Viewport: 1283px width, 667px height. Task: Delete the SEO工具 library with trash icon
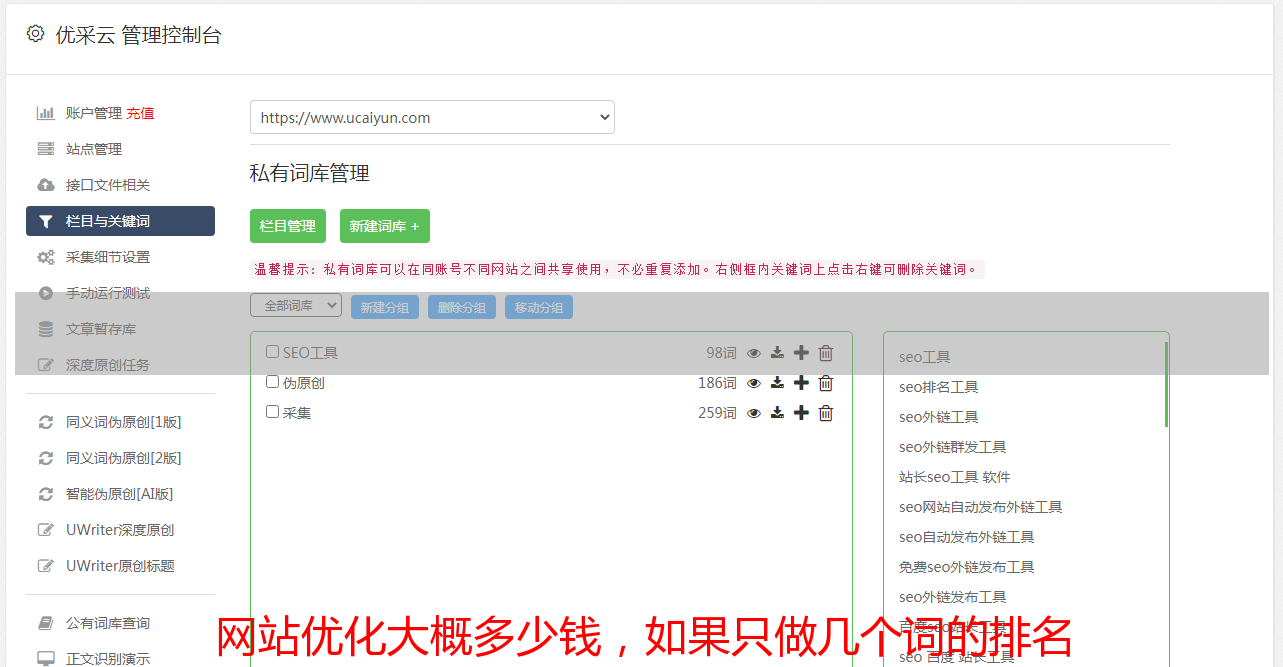(826, 353)
